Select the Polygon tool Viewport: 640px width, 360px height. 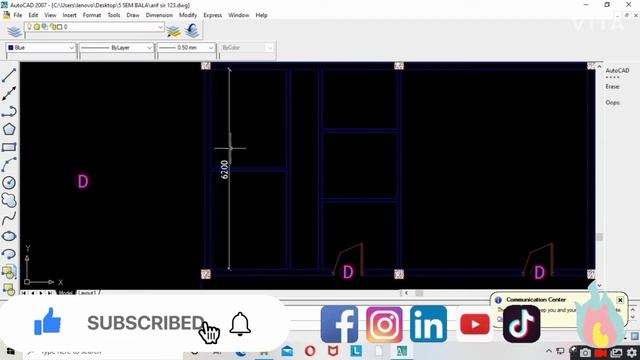tap(9, 129)
